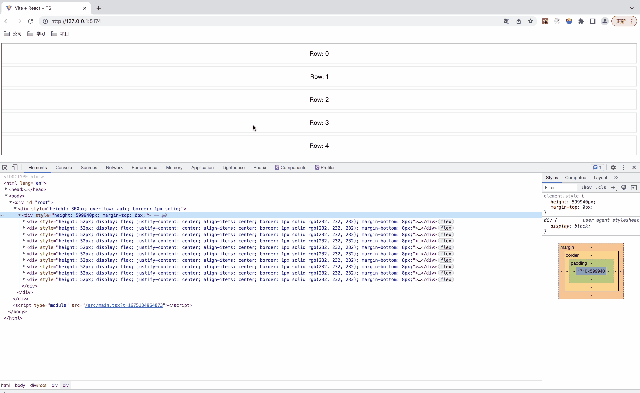The image size is (640, 393).
Task: Switch to the Console tab
Action: click(64, 167)
